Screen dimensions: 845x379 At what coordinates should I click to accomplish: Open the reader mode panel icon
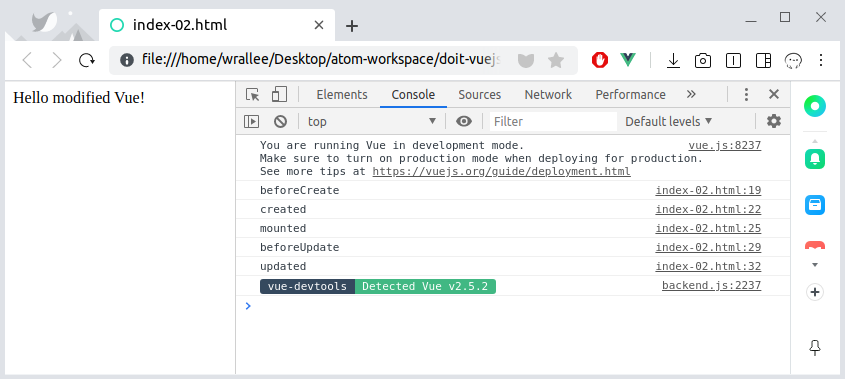(x=733, y=60)
